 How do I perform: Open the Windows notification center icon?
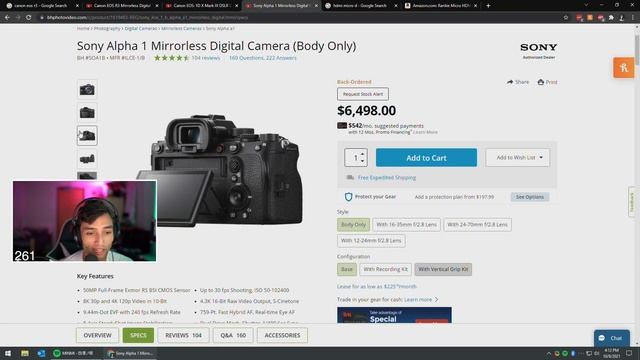(x=629, y=353)
